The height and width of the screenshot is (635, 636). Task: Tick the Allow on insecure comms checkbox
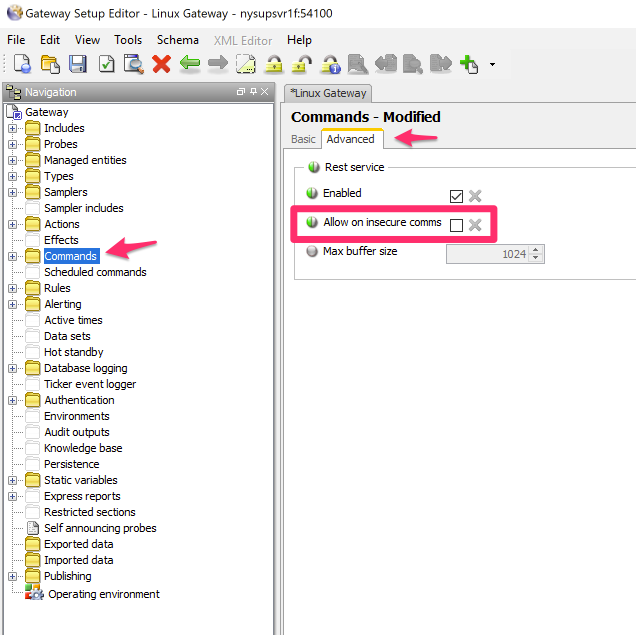tap(457, 225)
